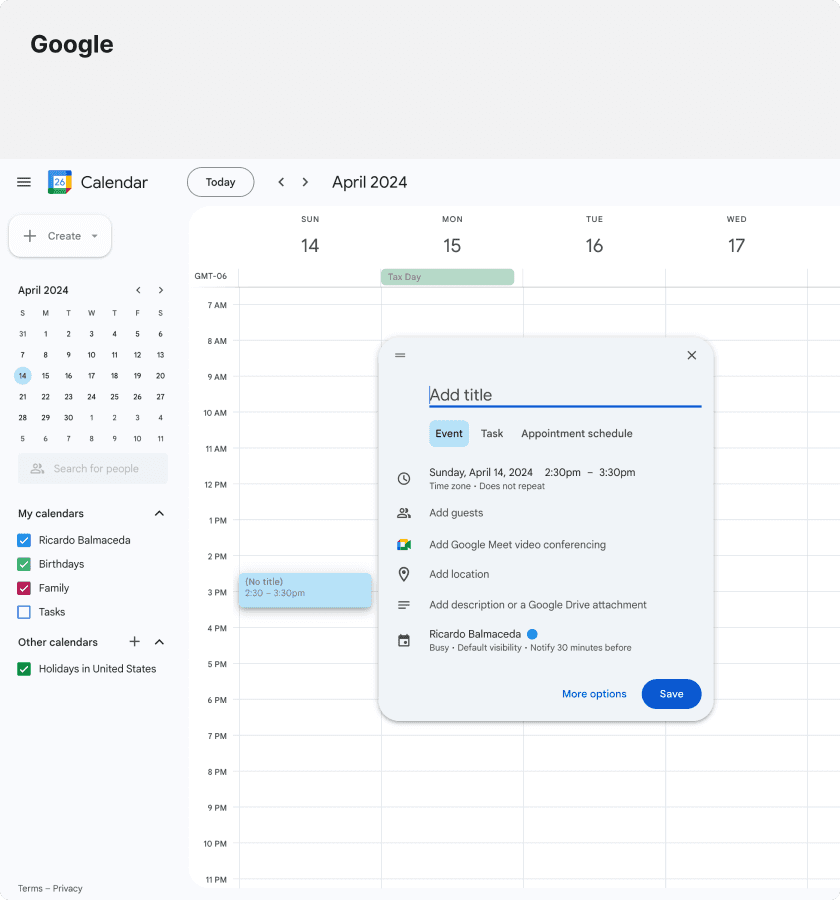The image size is (840, 900).
Task: Click the guests people icon in the dialog
Action: click(404, 513)
